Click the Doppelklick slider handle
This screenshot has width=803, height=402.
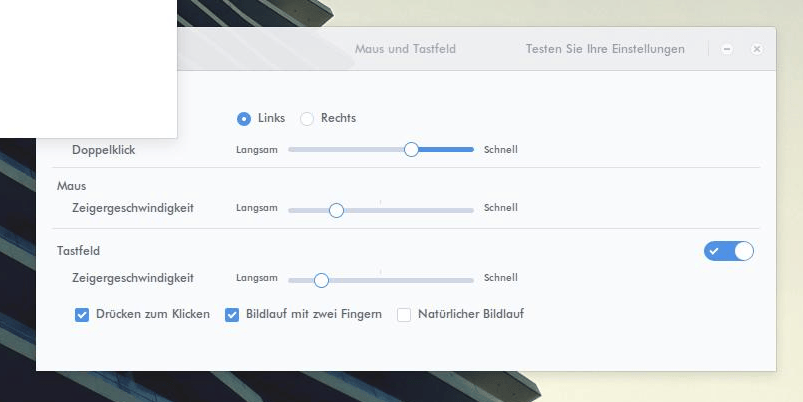[x=411, y=149]
